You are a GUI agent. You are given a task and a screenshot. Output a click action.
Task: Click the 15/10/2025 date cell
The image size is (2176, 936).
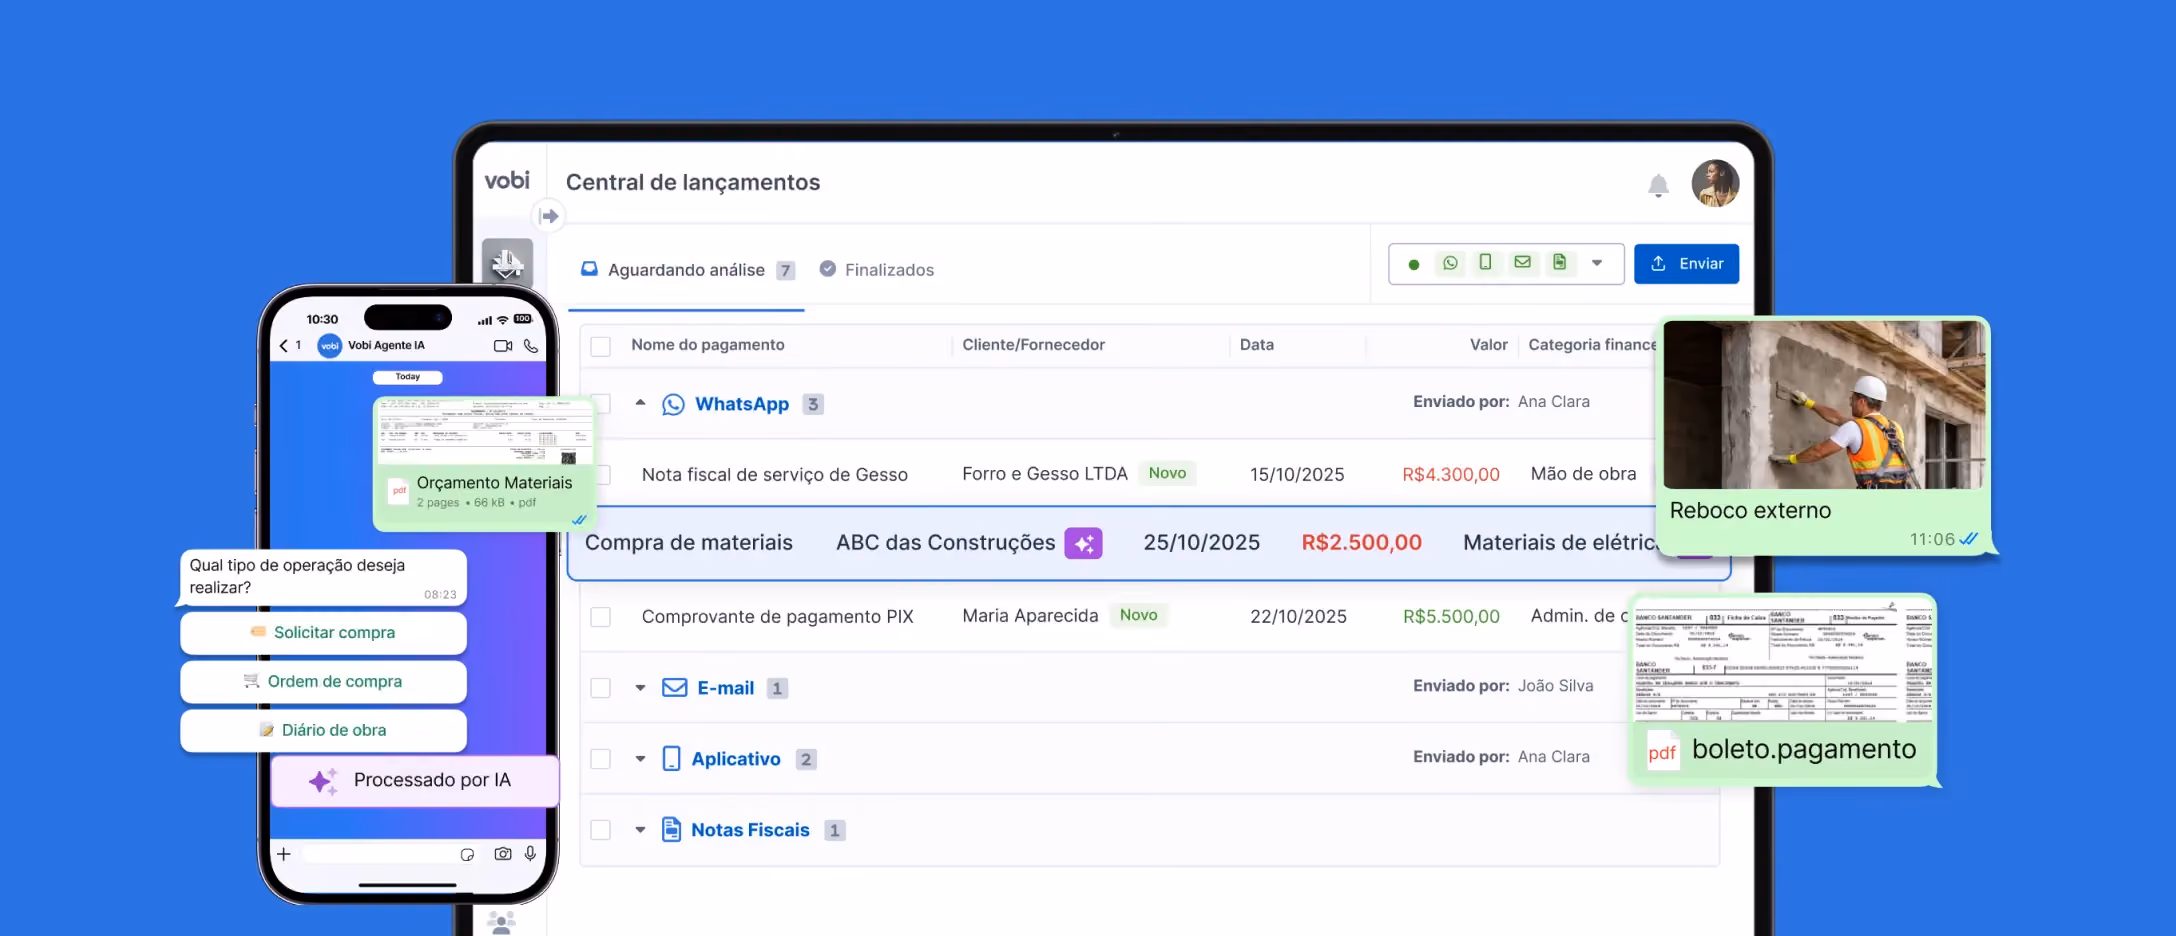(x=1297, y=475)
